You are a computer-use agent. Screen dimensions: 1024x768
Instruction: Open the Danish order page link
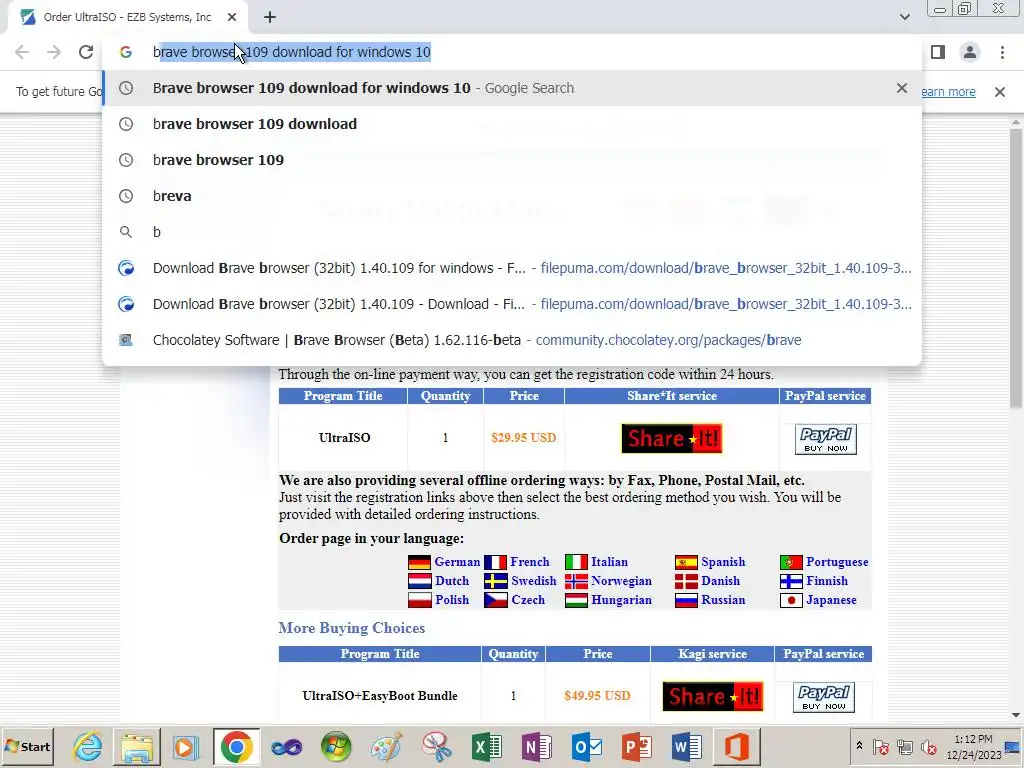[720, 581]
